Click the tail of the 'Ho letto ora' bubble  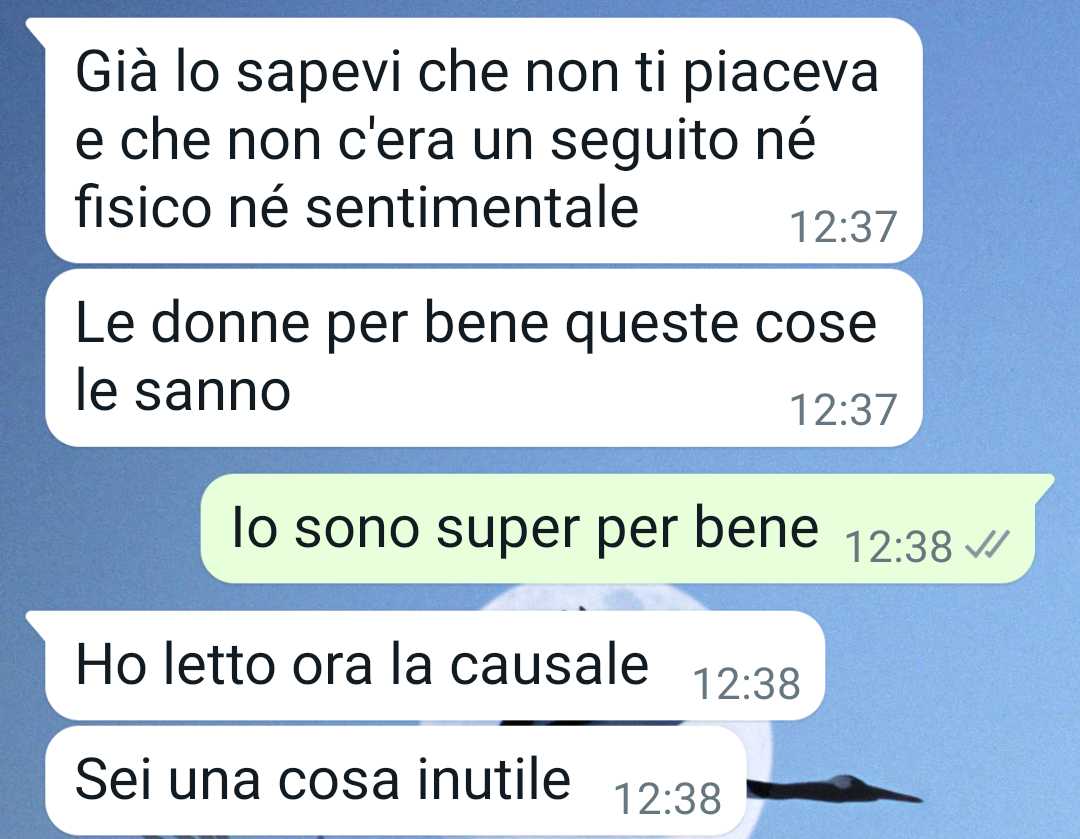[37, 623]
